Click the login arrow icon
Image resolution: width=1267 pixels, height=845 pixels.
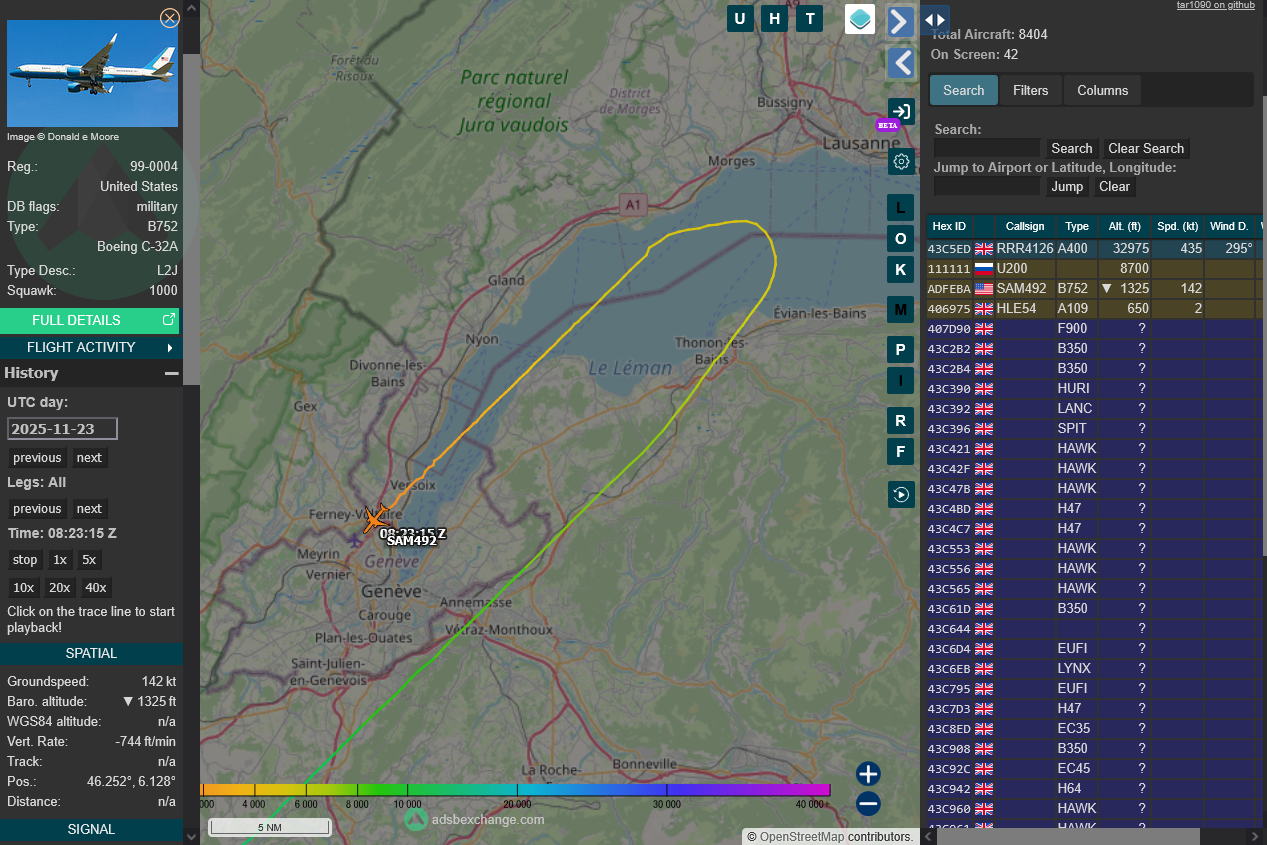click(901, 111)
